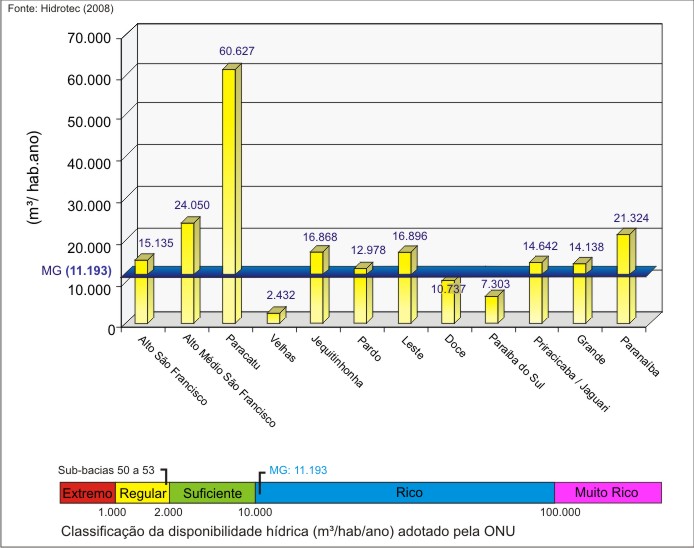Select the Pardo category label

click(369, 348)
